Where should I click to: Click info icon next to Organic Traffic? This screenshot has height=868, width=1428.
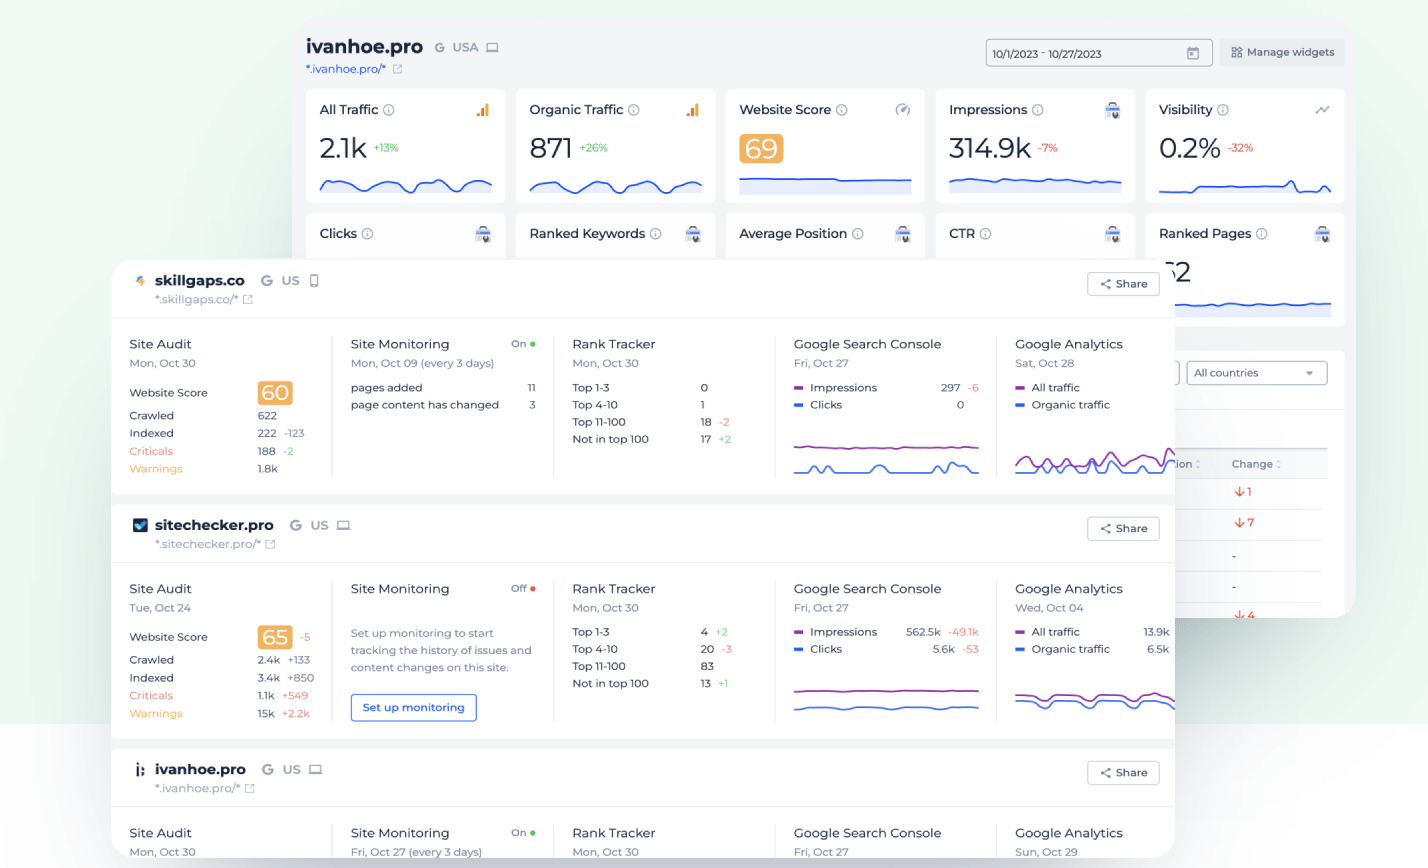click(x=634, y=110)
